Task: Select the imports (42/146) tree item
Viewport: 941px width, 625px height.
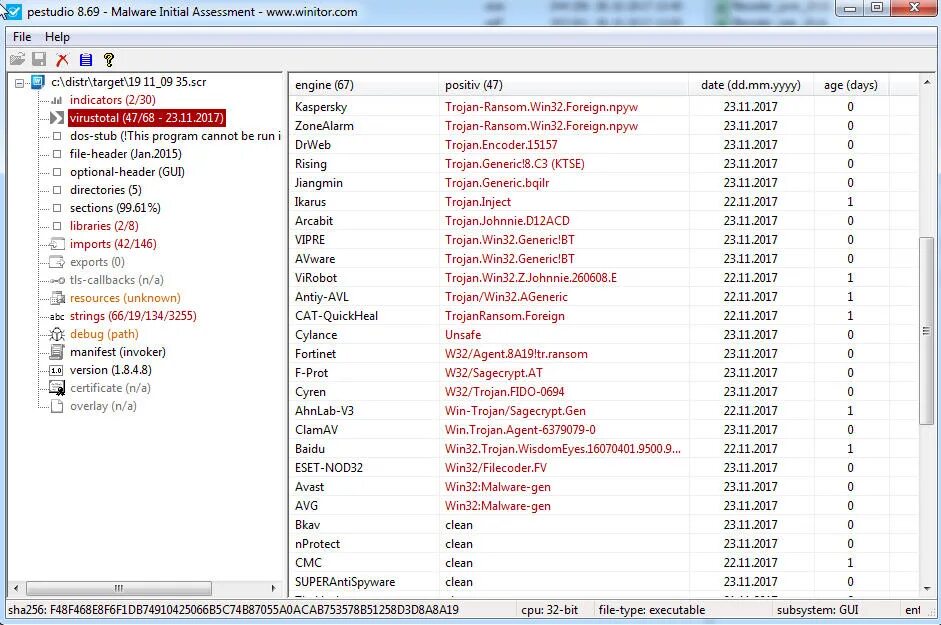Action: pos(113,244)
